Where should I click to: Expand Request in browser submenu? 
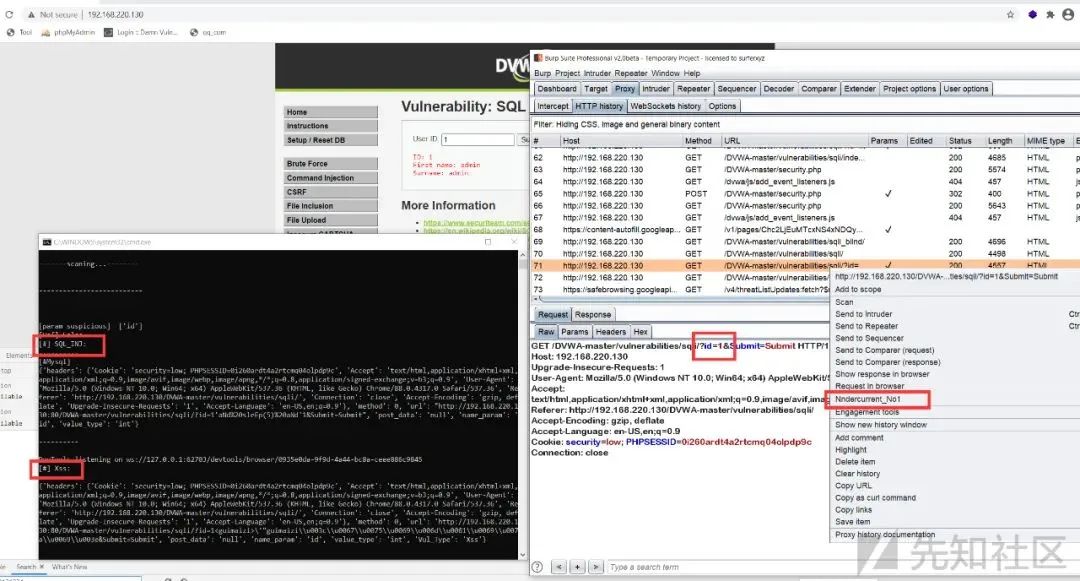869,386
